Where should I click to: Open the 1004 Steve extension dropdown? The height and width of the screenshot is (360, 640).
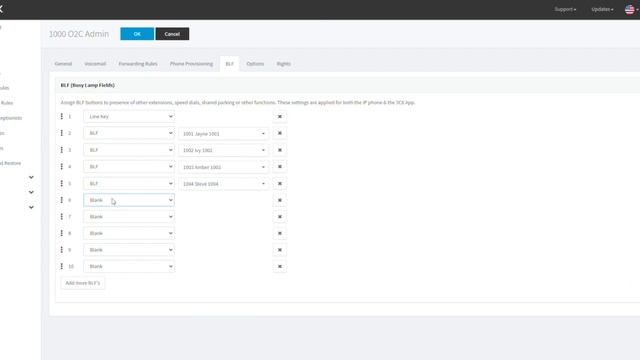click(224, 184)
